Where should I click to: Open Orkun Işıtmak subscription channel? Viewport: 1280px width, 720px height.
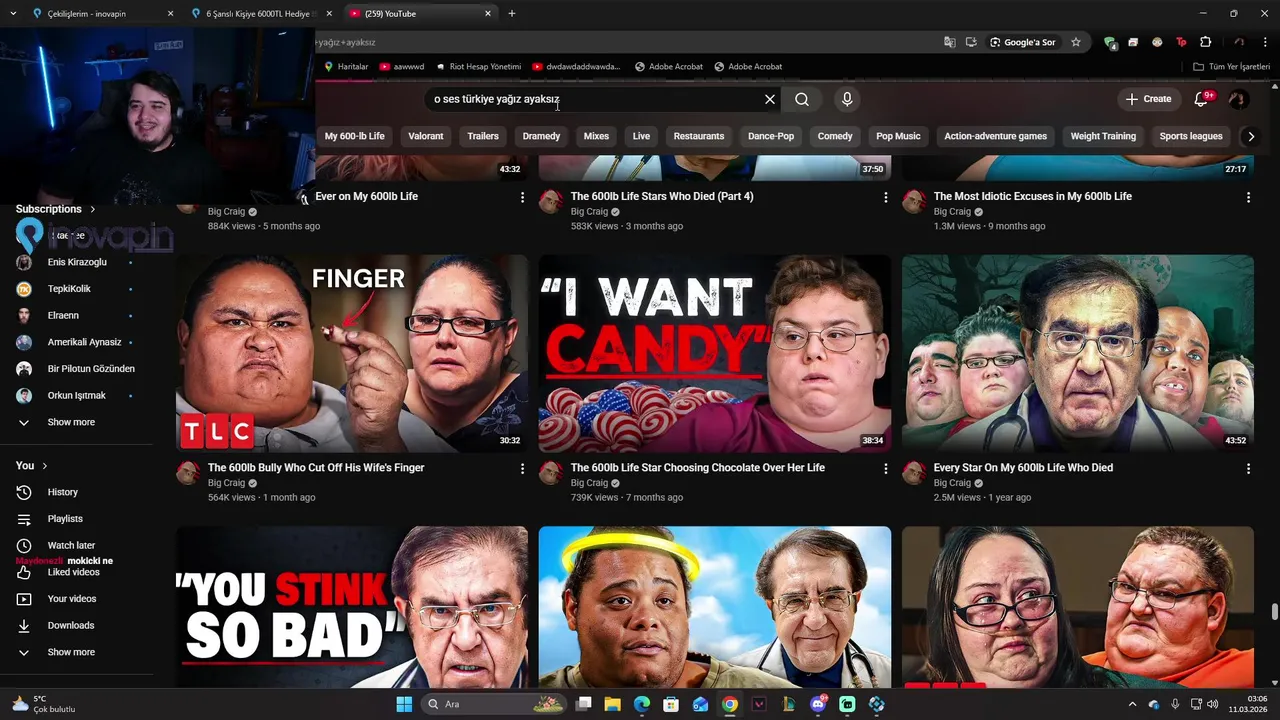[75, 396]
